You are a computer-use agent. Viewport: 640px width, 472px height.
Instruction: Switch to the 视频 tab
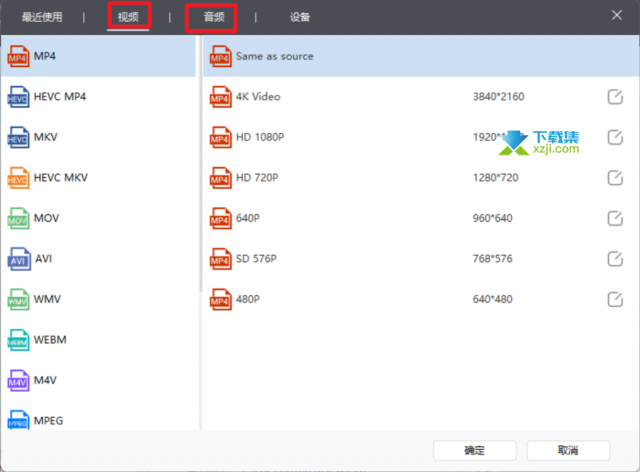pos(128,17)
